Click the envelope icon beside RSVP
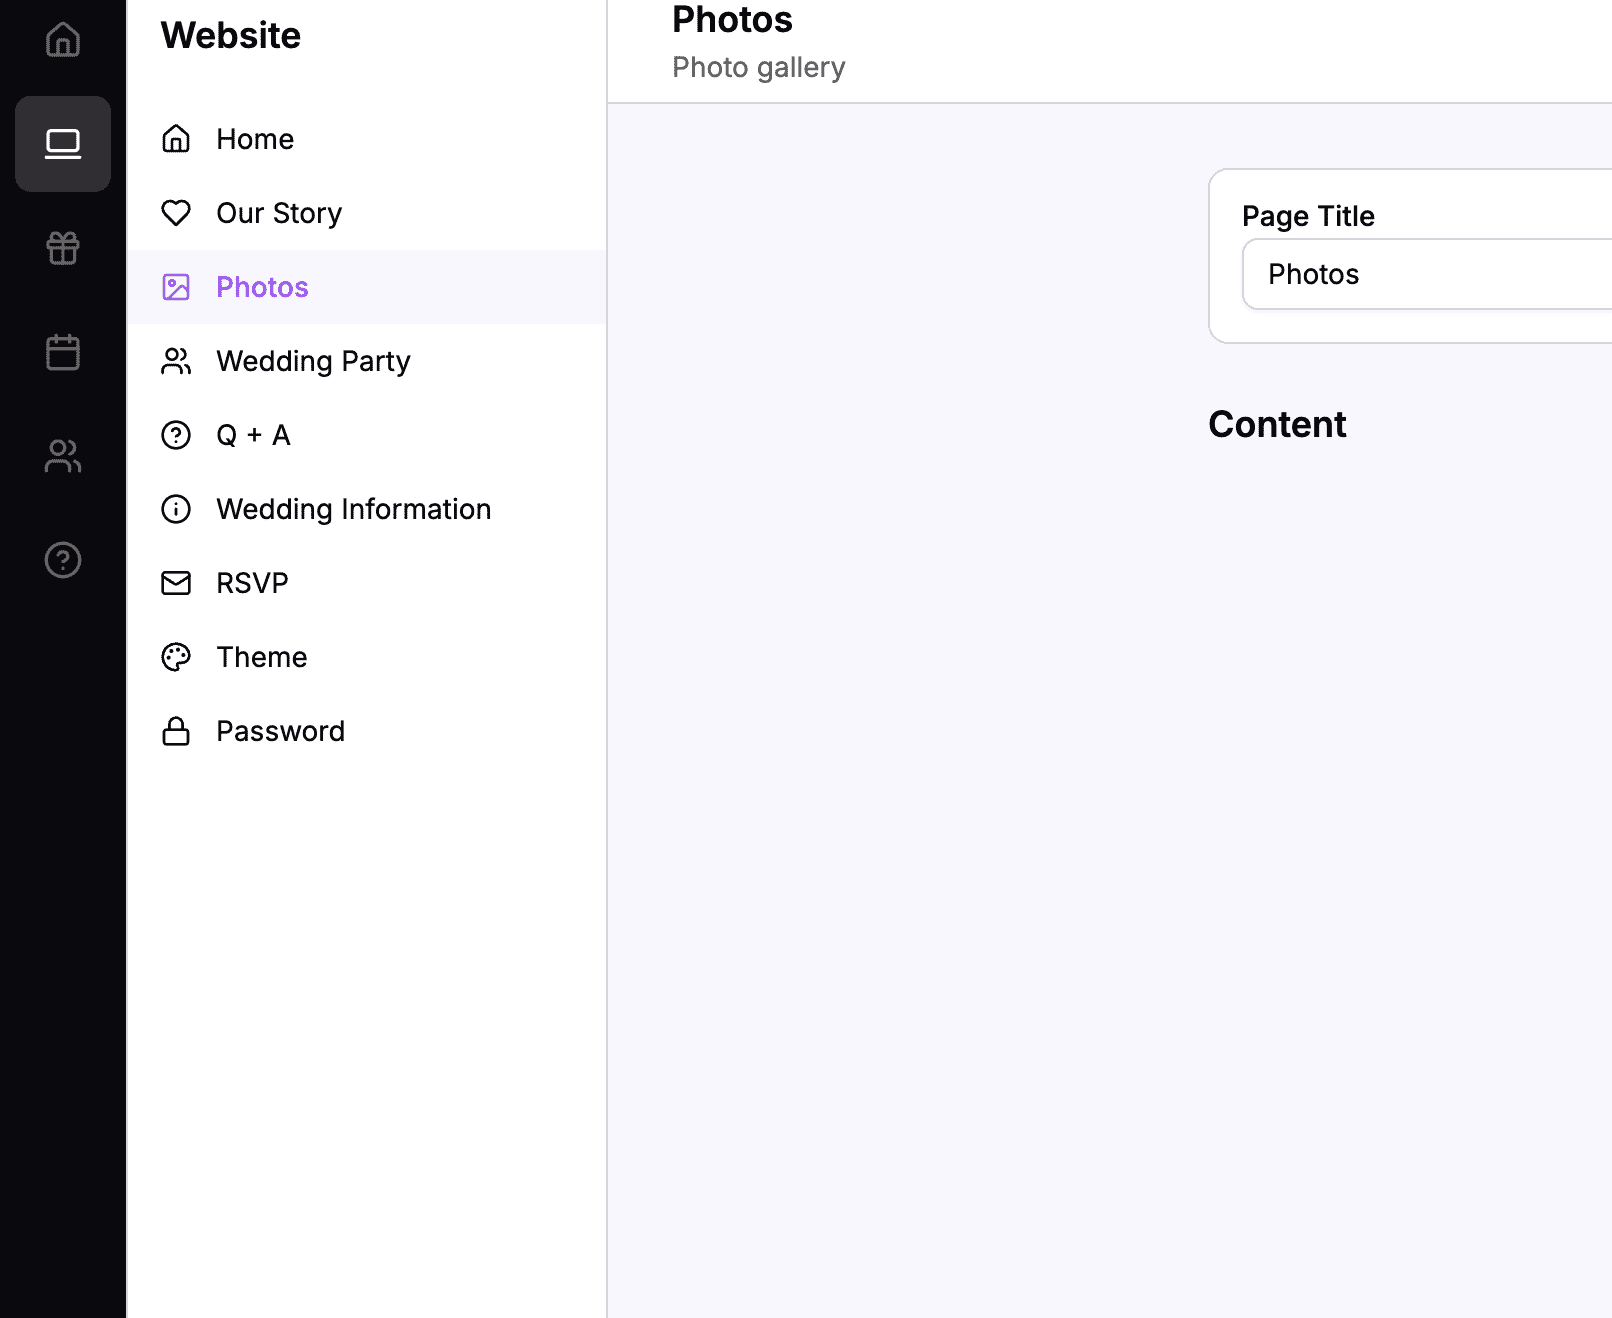1612x1318 pixels. (x=176, y=583)
